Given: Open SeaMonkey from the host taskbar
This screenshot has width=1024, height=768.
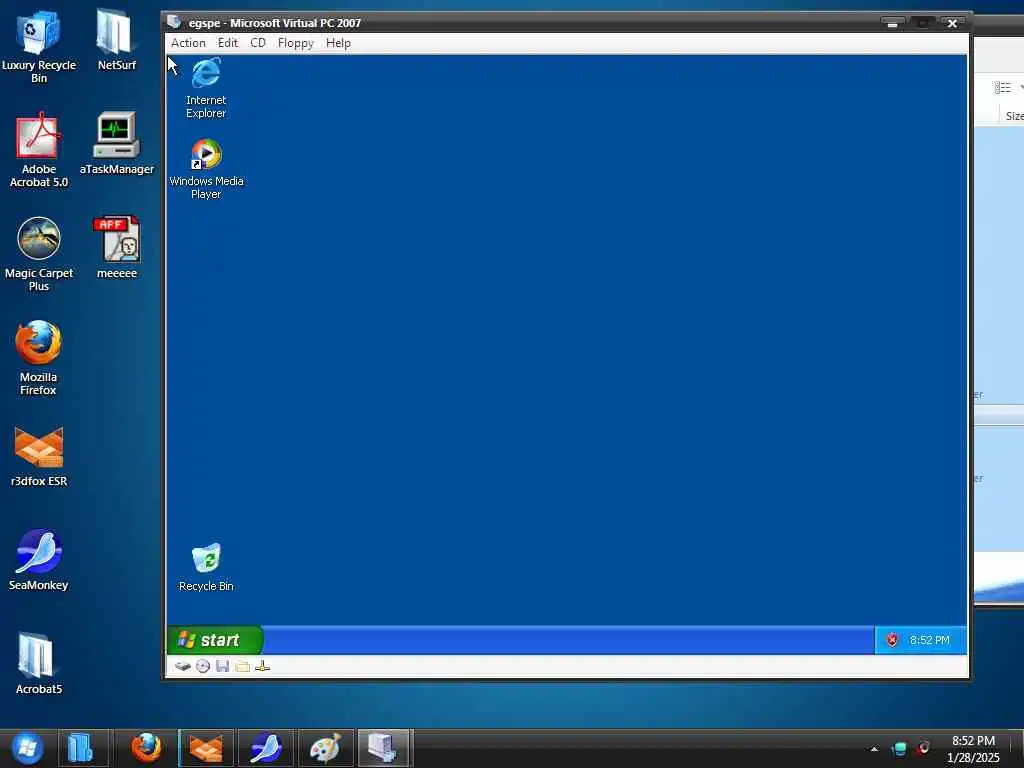Looking at the screenshot, I should pyautogui.click(x=266, y=748).
